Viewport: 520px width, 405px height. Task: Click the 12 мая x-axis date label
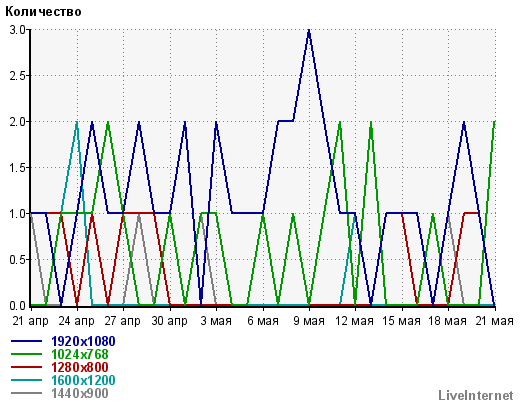click(x=354, y=321)
